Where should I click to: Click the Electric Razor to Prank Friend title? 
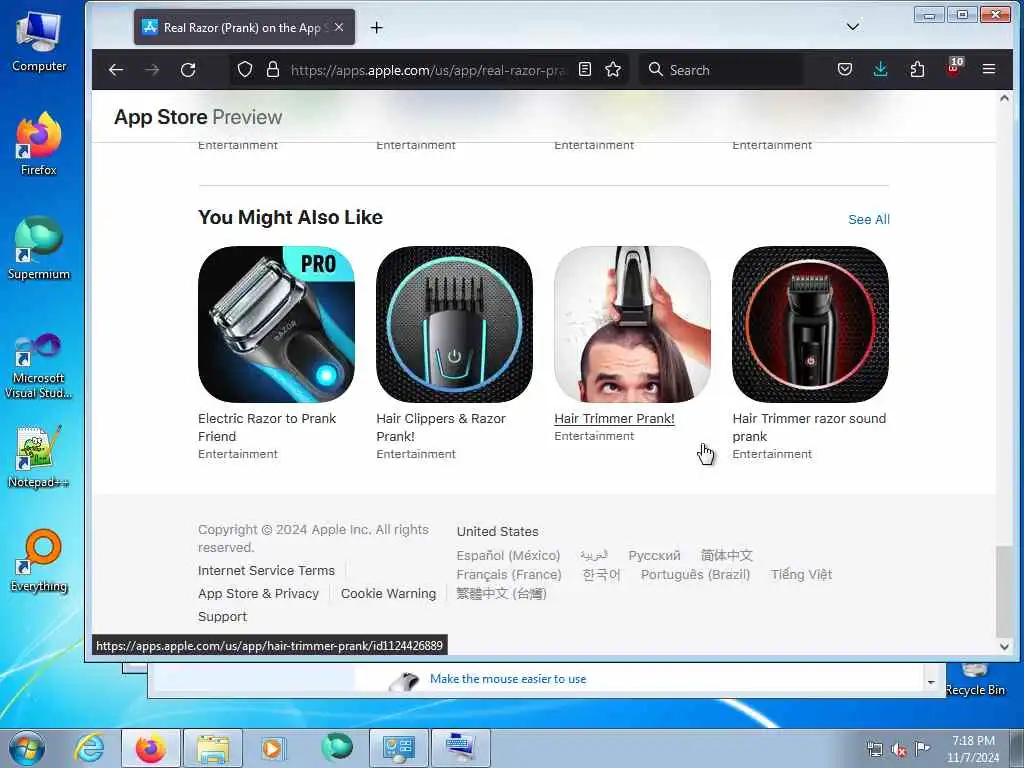coord(266,427)
